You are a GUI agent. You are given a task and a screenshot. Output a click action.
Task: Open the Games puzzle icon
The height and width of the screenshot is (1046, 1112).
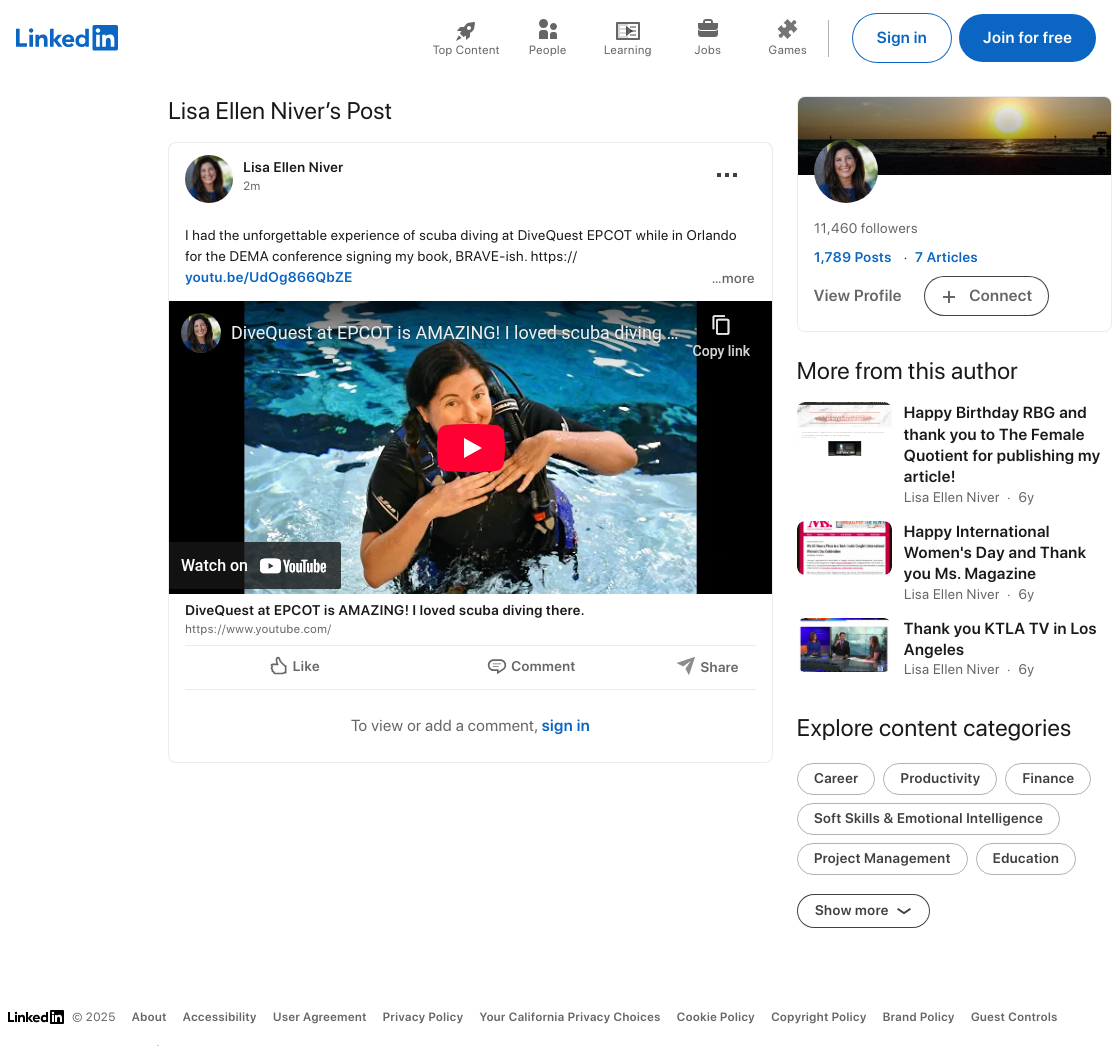pos(787,29)
